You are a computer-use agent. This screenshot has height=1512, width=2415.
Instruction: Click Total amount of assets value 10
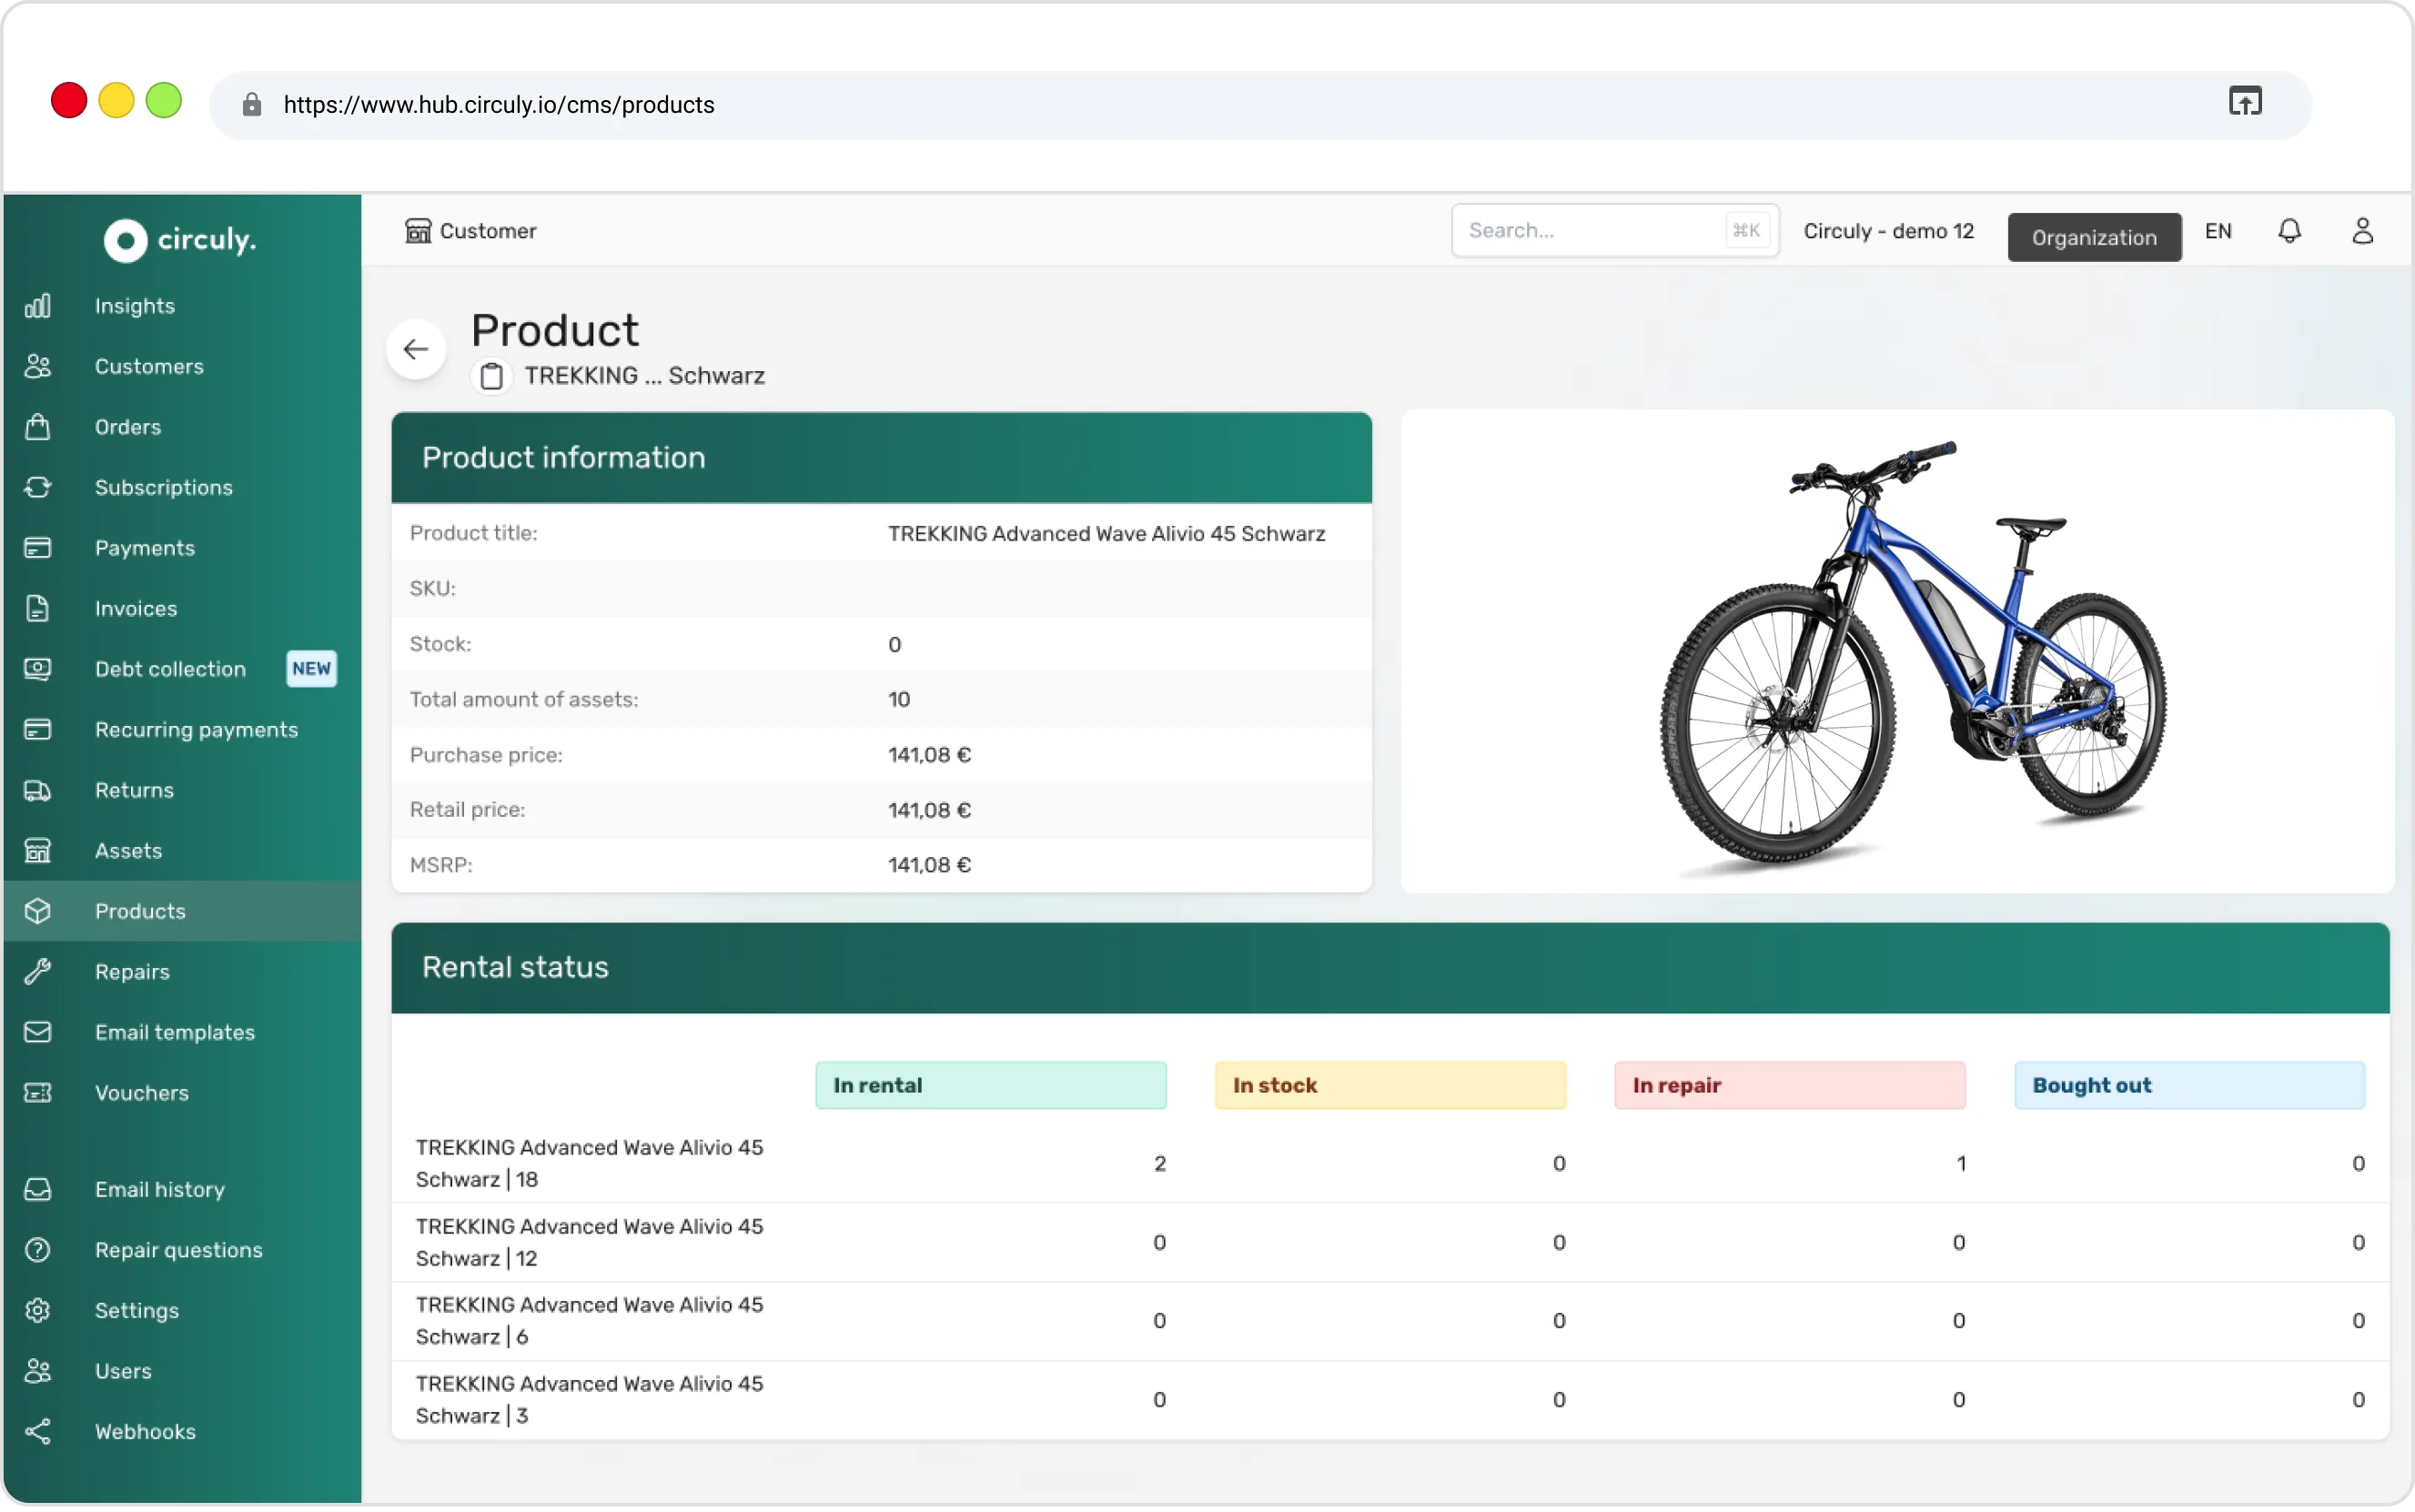point(898,700)
